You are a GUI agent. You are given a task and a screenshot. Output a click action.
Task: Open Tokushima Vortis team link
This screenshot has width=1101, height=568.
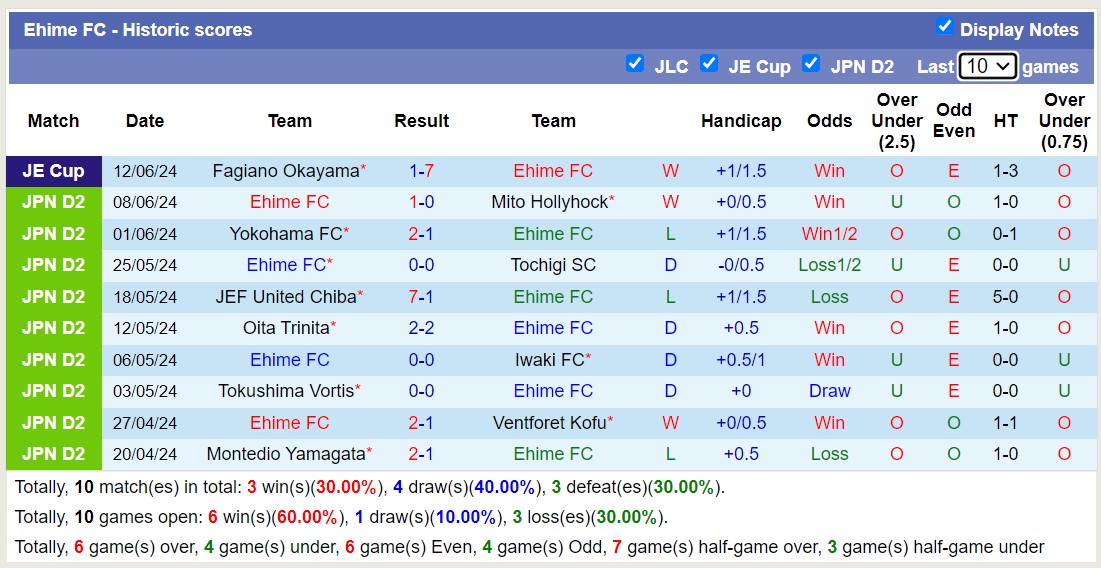[285, 391]
